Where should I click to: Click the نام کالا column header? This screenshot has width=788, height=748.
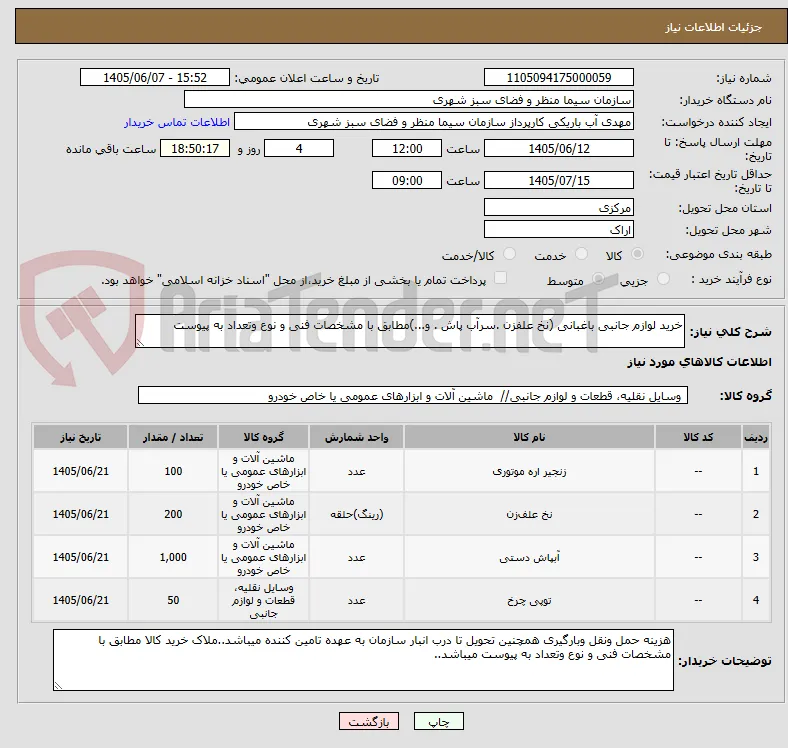529,437
